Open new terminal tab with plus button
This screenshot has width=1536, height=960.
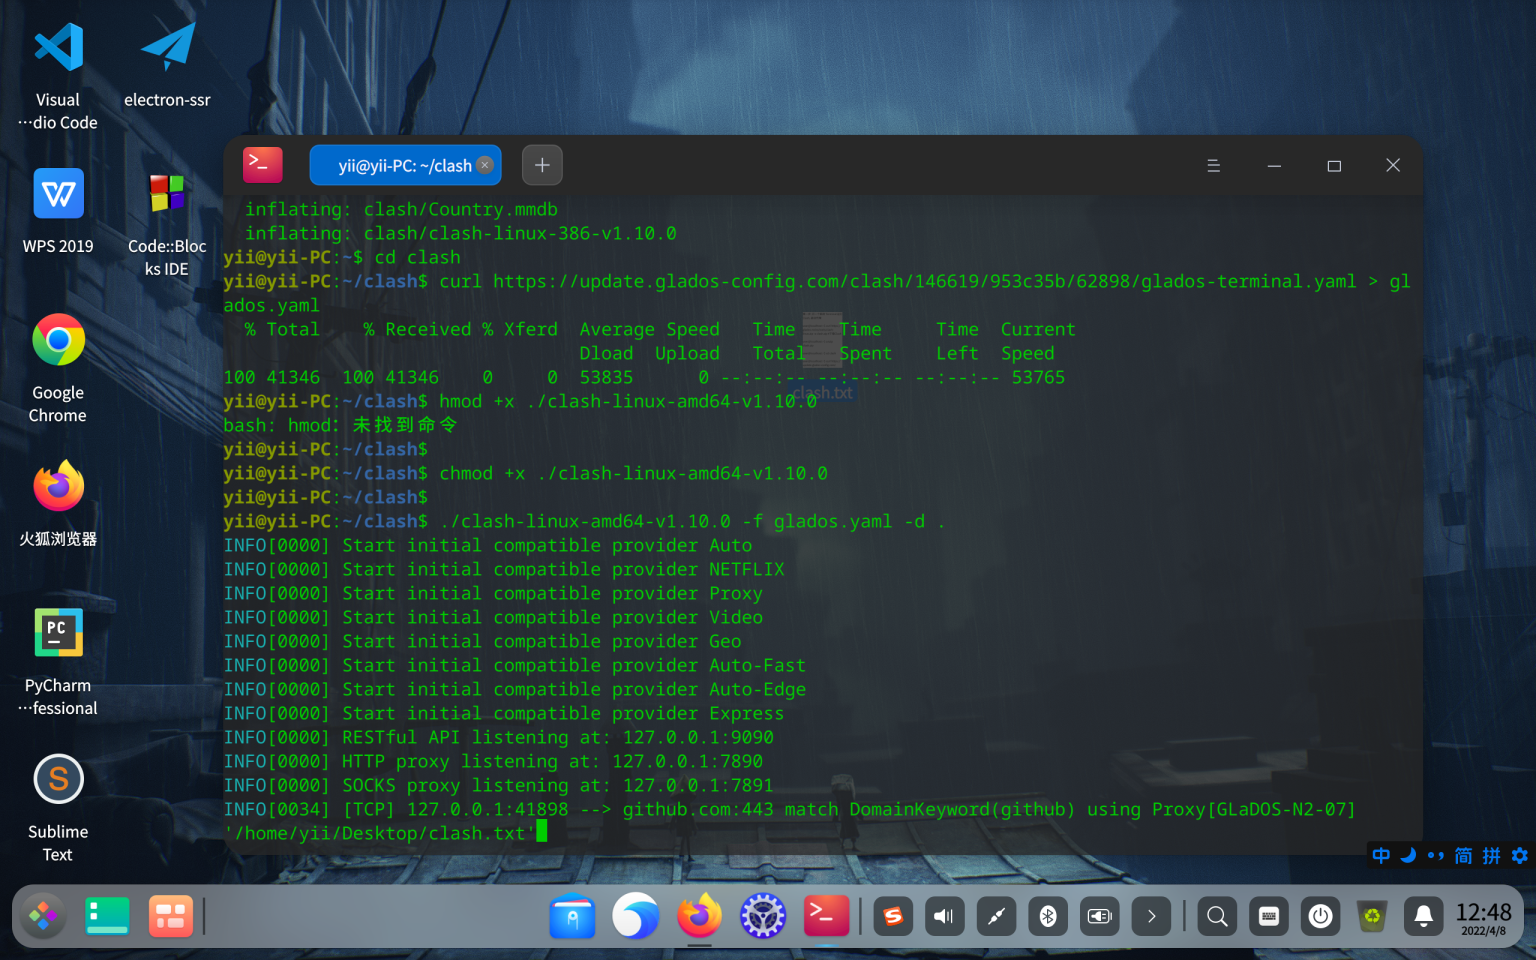[x=542, y=165]
